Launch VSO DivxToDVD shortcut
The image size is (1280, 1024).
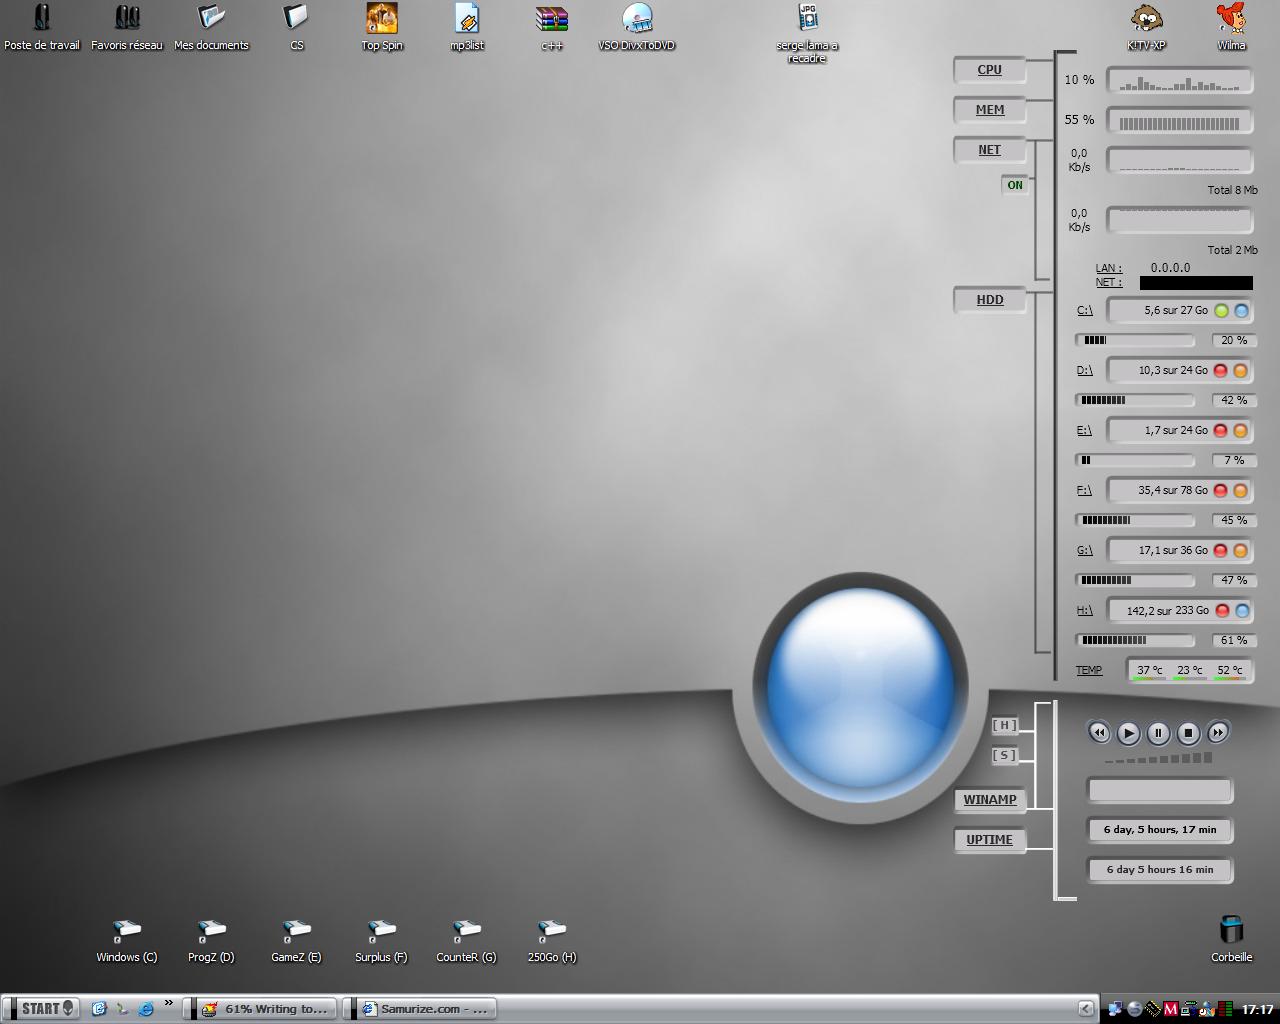pyautogui.click(x=637, y=27)
